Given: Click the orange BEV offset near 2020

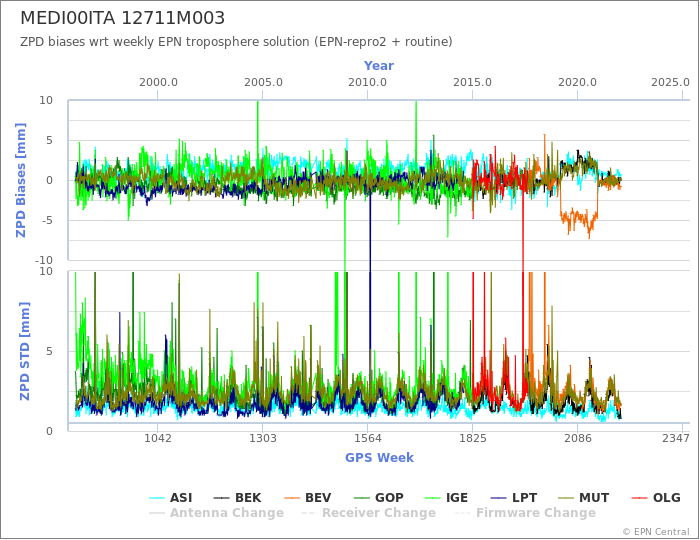Looking at the screenshot, I should click(x=579, y=219).
